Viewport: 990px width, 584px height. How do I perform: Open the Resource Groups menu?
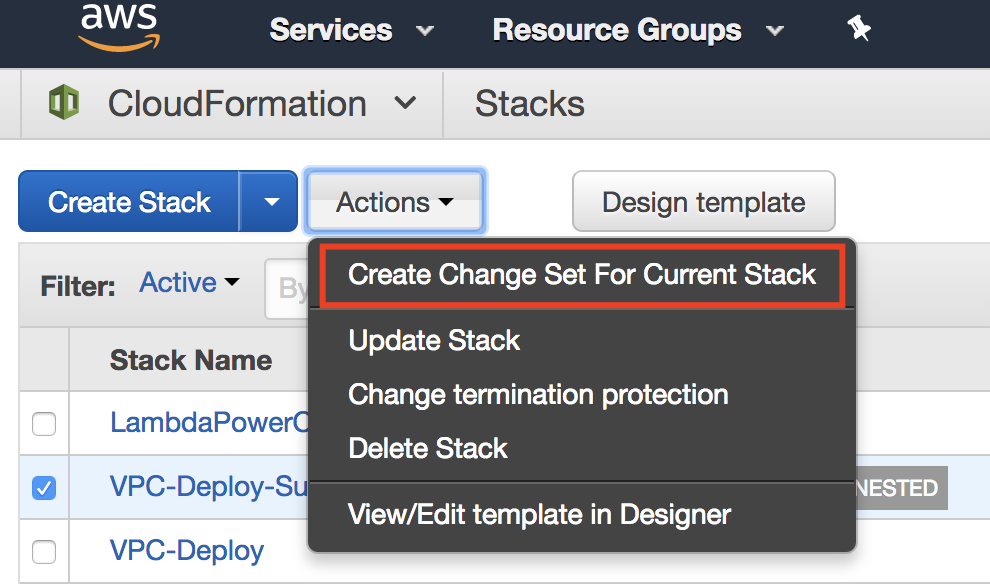637,30
